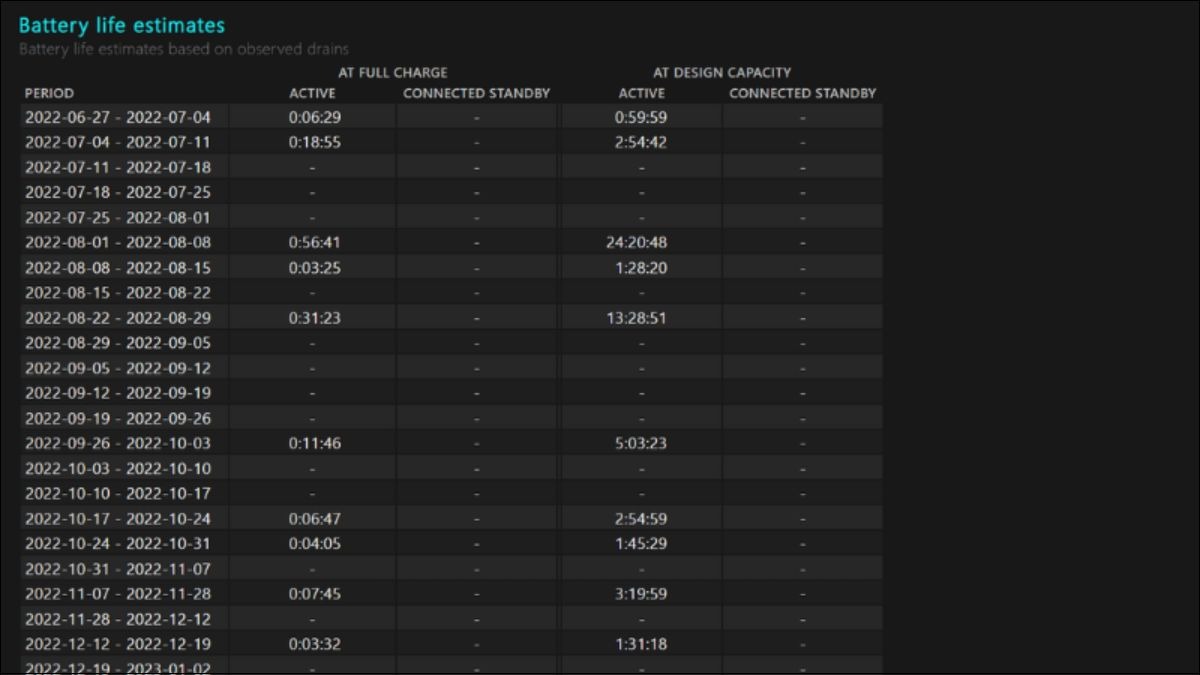
Task: Click the 13:28:51 design capacity value
Action: pyautogui.click(x=641, y=318)
